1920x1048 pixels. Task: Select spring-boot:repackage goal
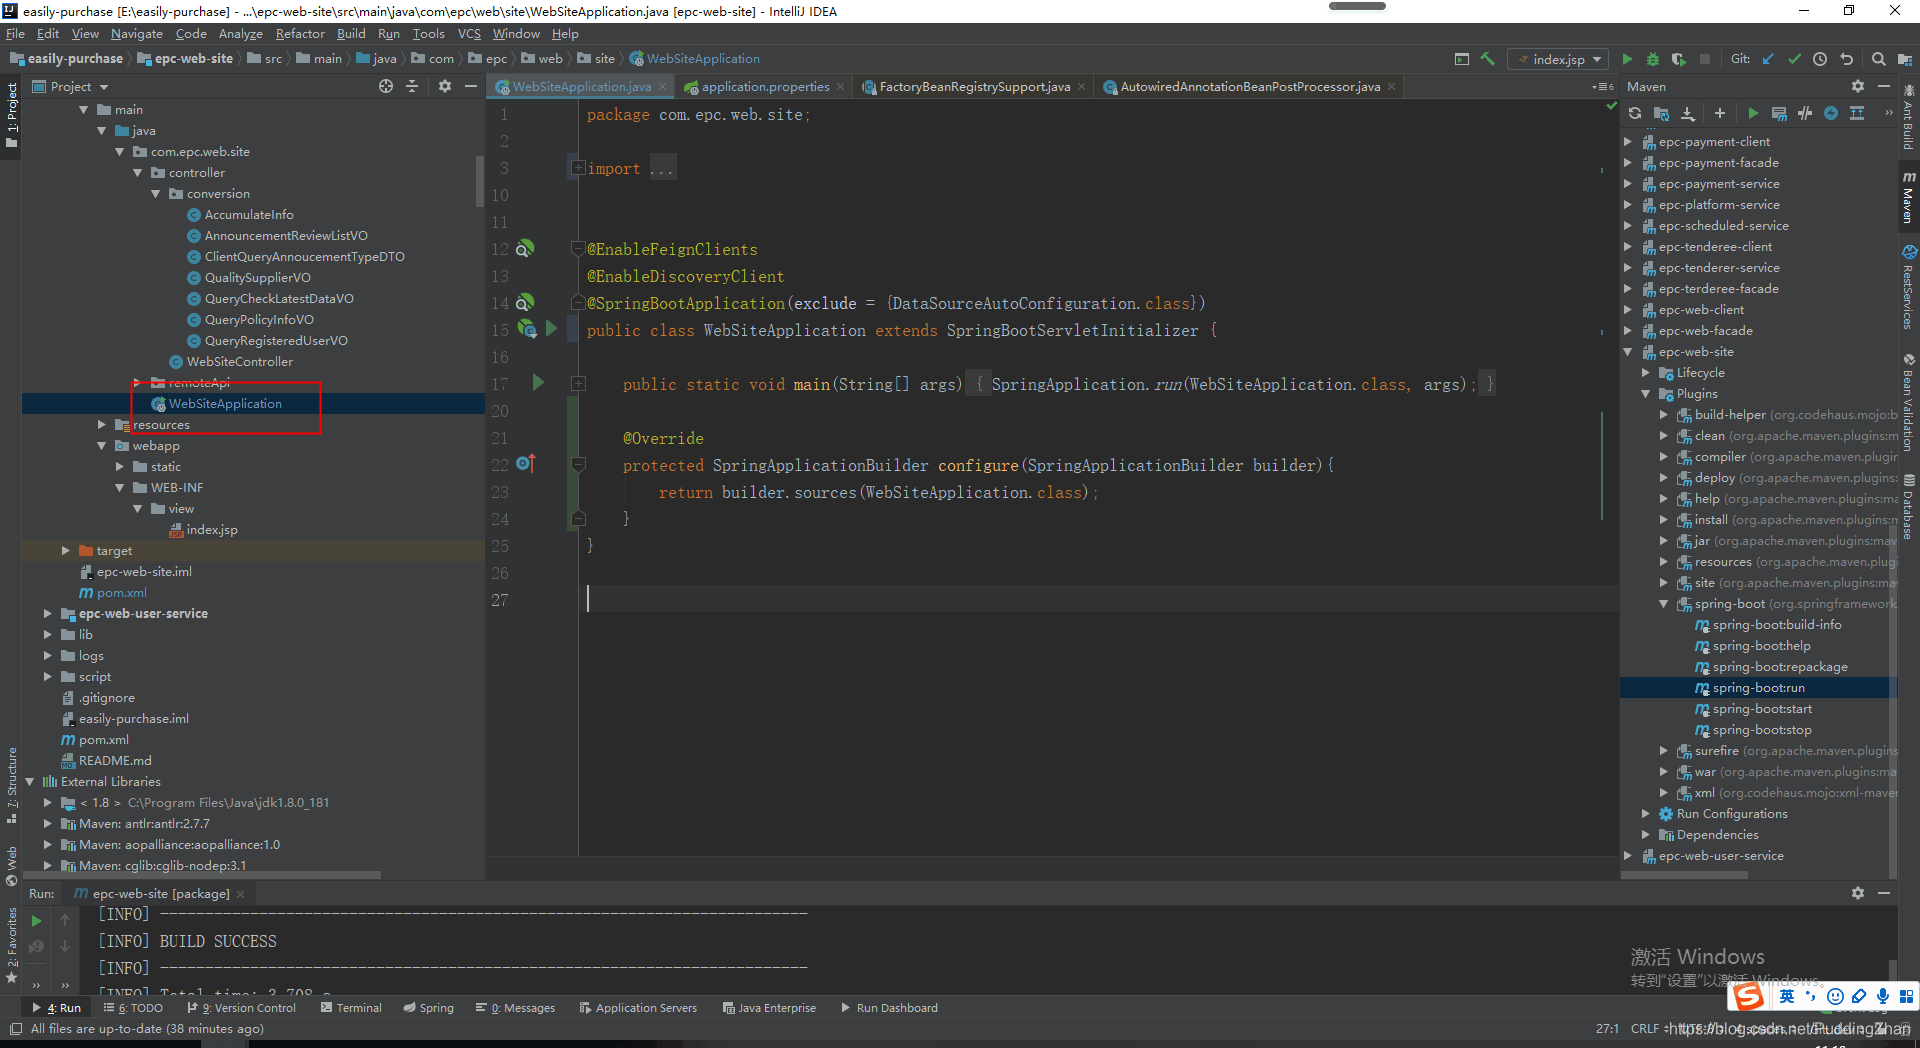pyautogui.click(x=1780, y=667)
